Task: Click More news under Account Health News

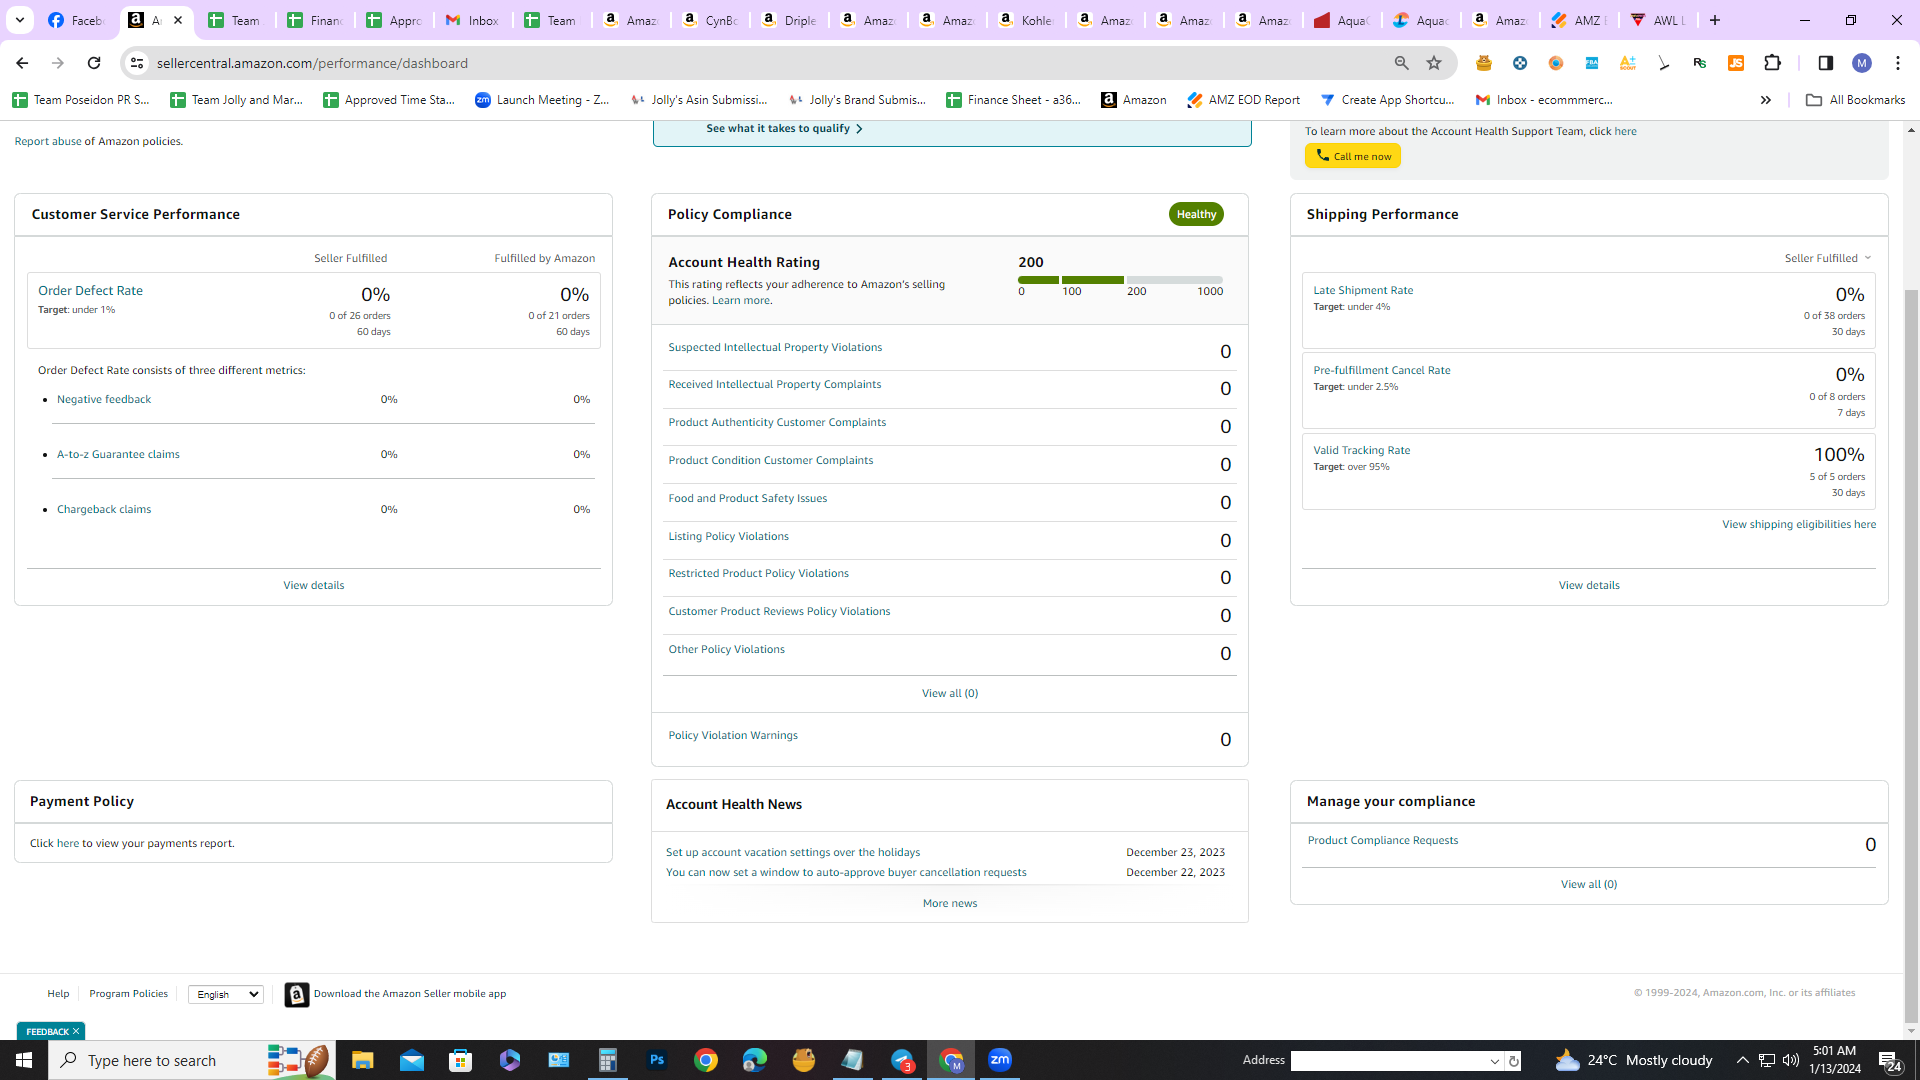Action: coord(950,903)
